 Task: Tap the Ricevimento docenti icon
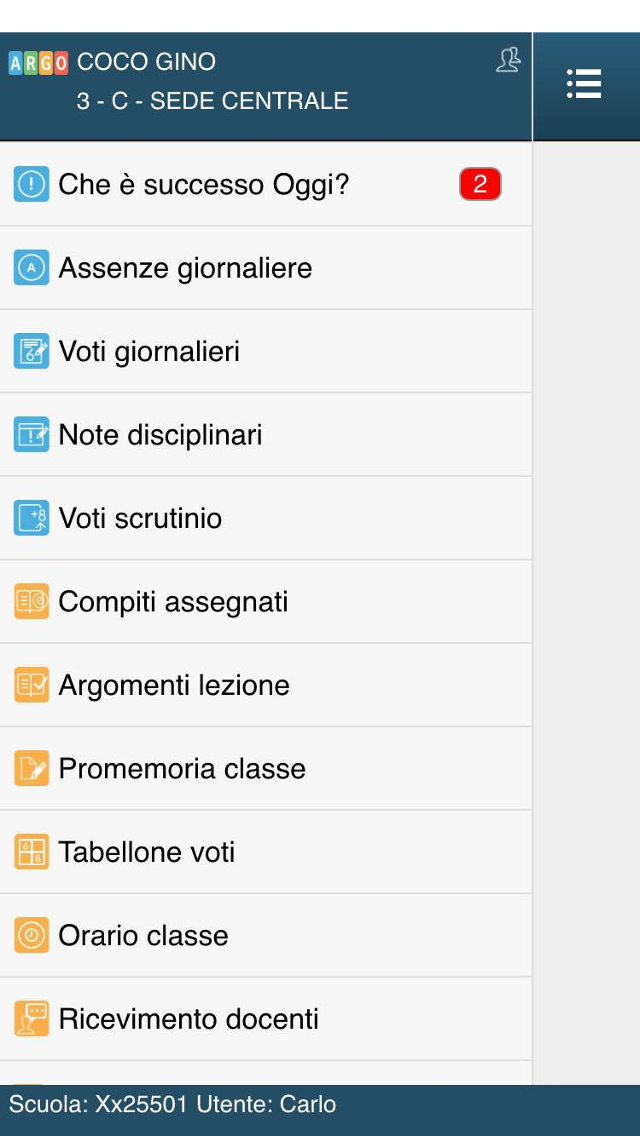[32, 1018]
